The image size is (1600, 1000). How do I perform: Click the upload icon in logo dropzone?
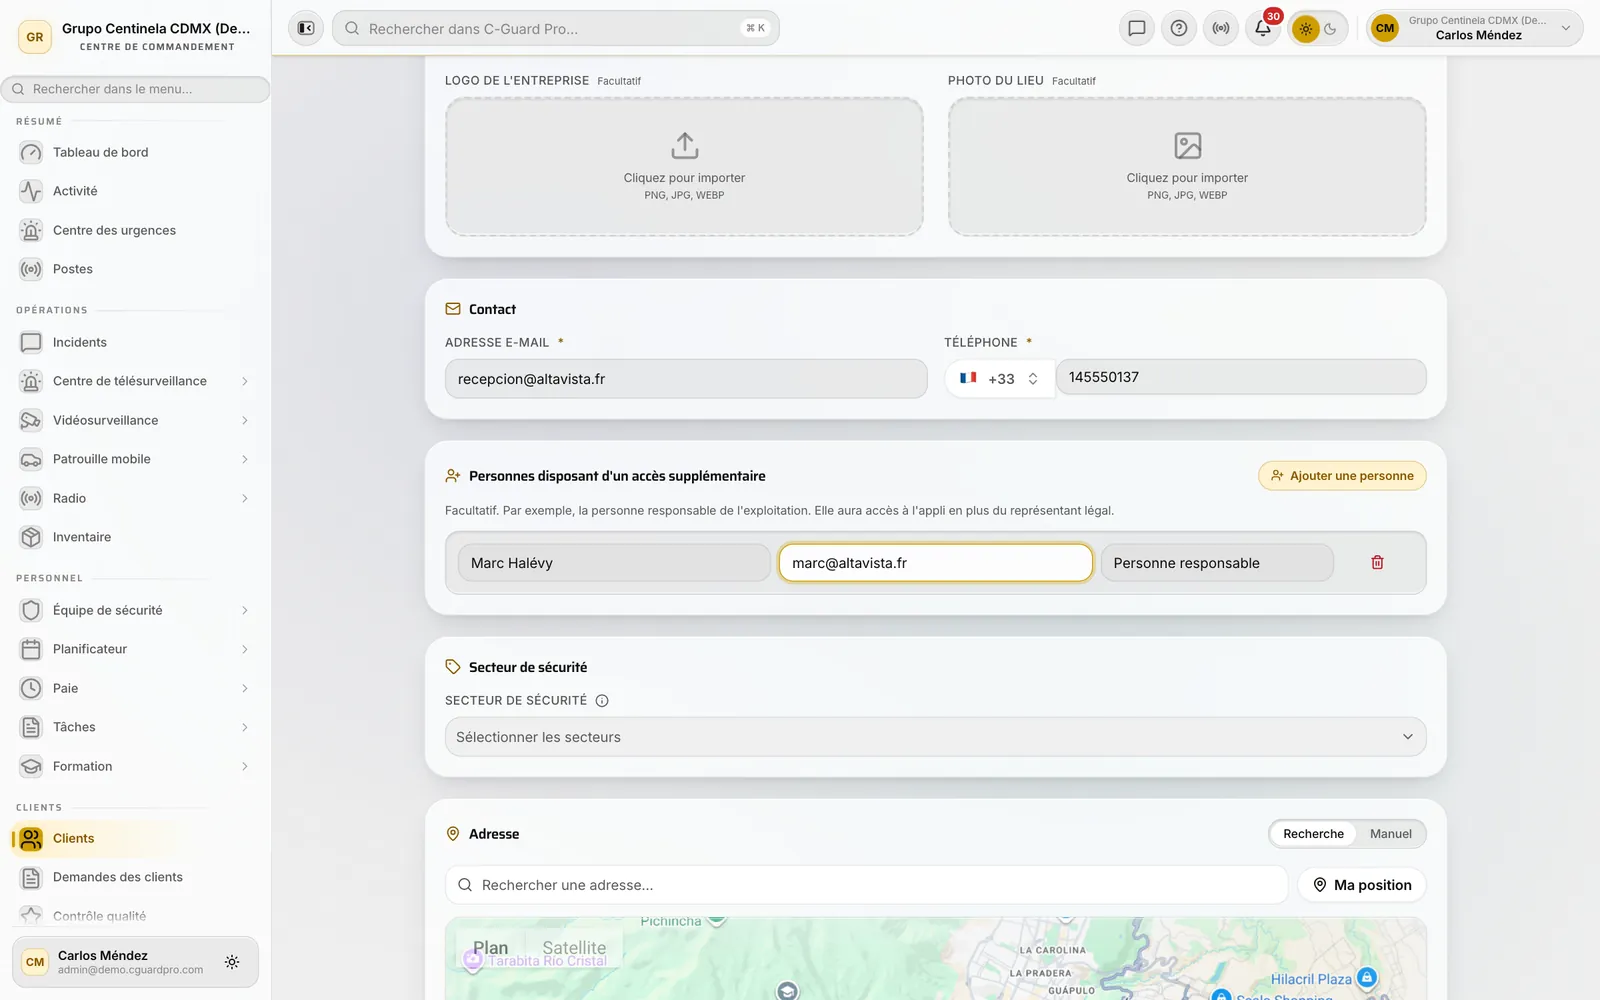[684, 146]
